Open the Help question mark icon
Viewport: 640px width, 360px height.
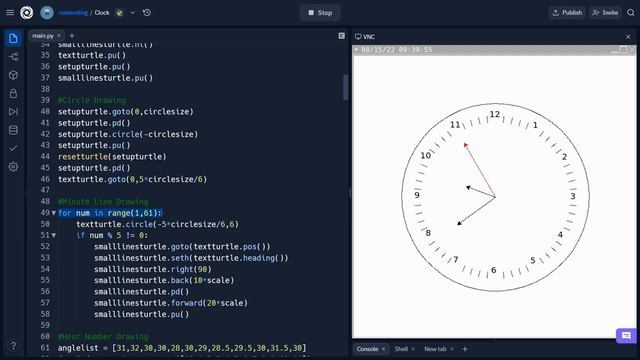coord(13,346)
